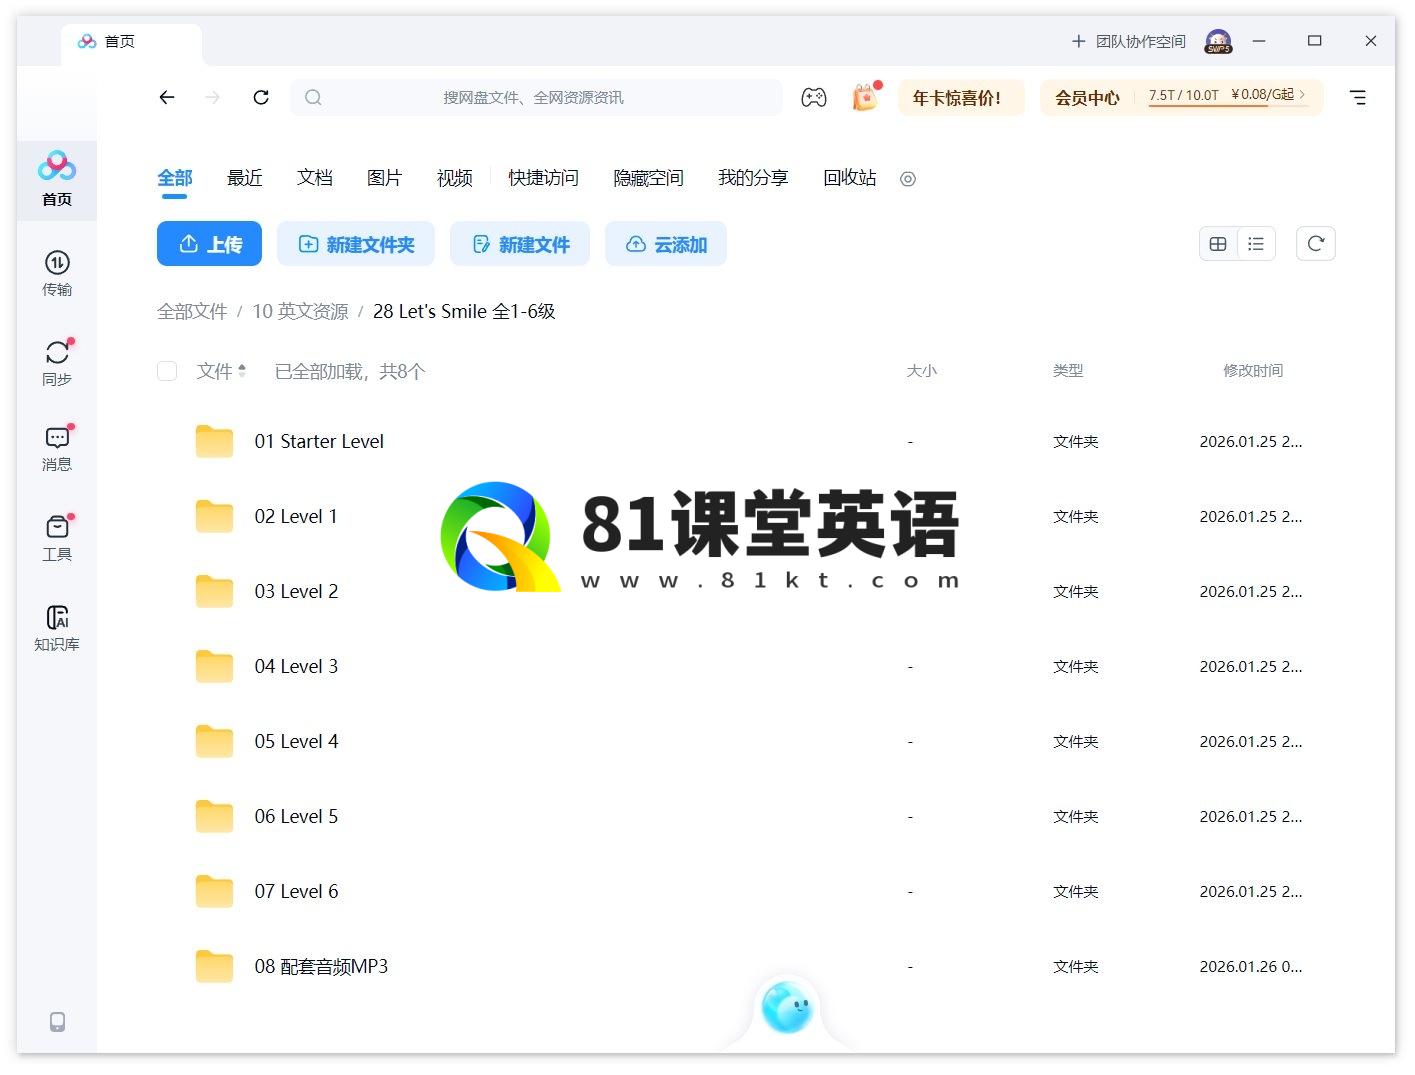Open the 回收站 recycle bin tab
This screenshot has width=1415, height=1075.
click(850, 178)
